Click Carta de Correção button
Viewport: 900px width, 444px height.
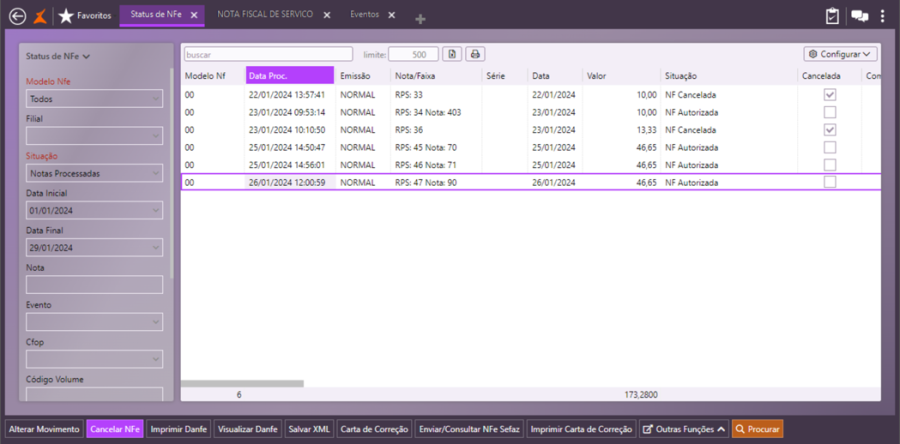point(374,429)
